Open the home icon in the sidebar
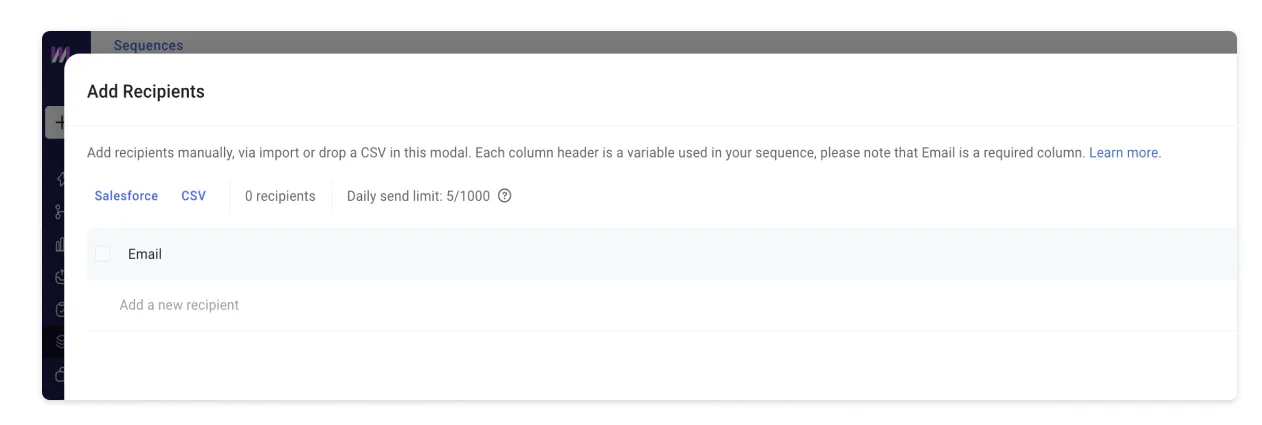The height and width of the screenshot is (425, 1262). click(x=59, y=179)
